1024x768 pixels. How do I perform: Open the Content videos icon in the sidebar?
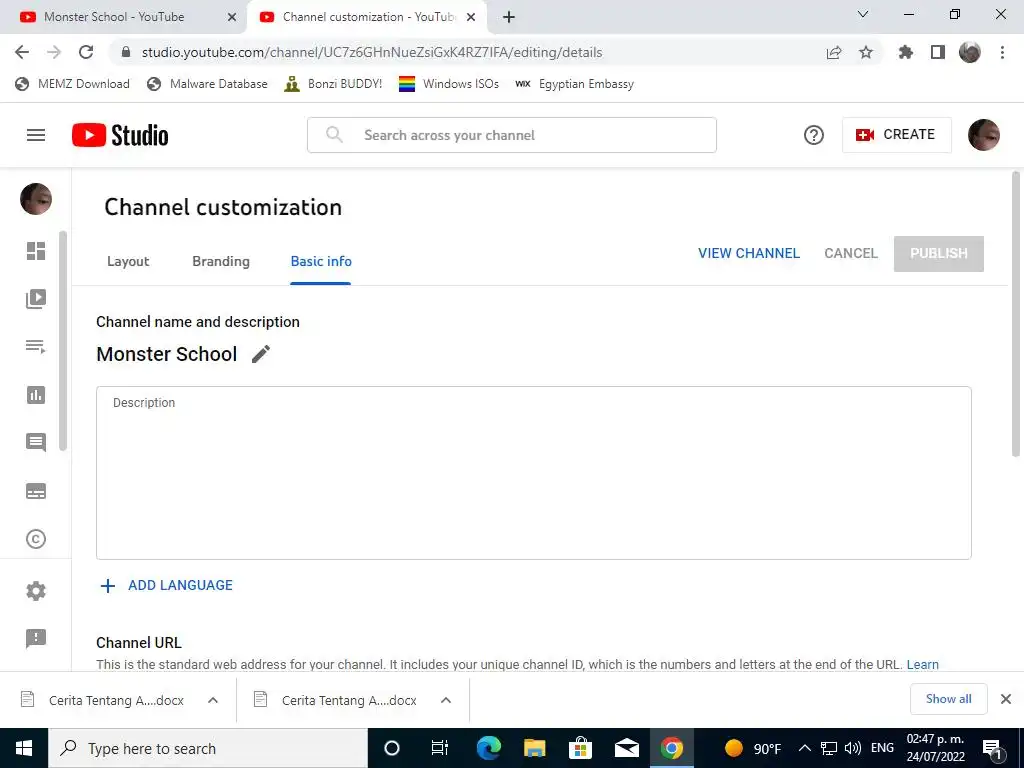[x=36, y=299]
